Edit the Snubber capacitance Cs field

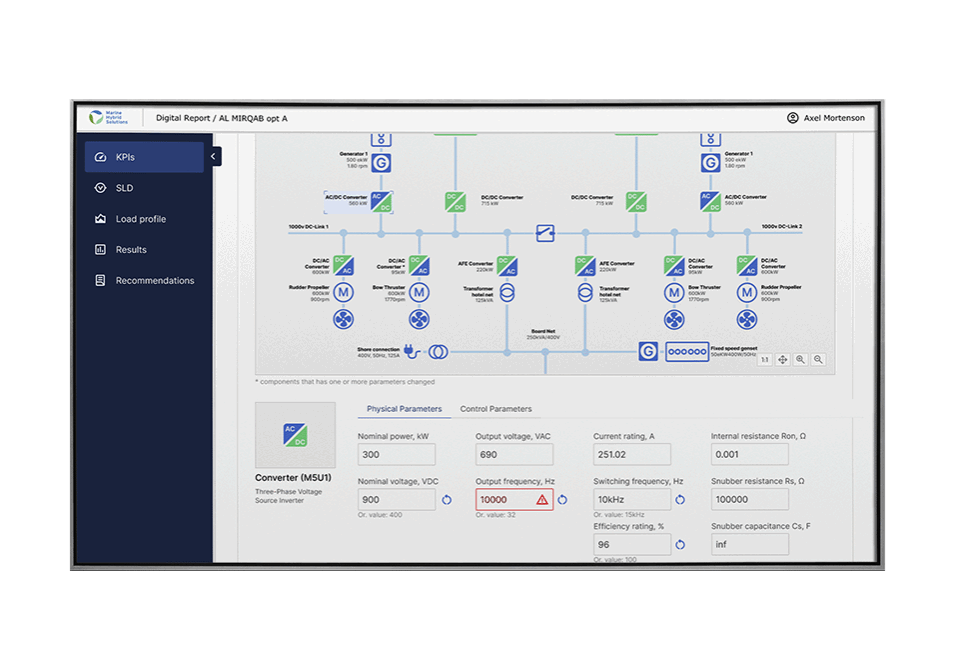750,544
